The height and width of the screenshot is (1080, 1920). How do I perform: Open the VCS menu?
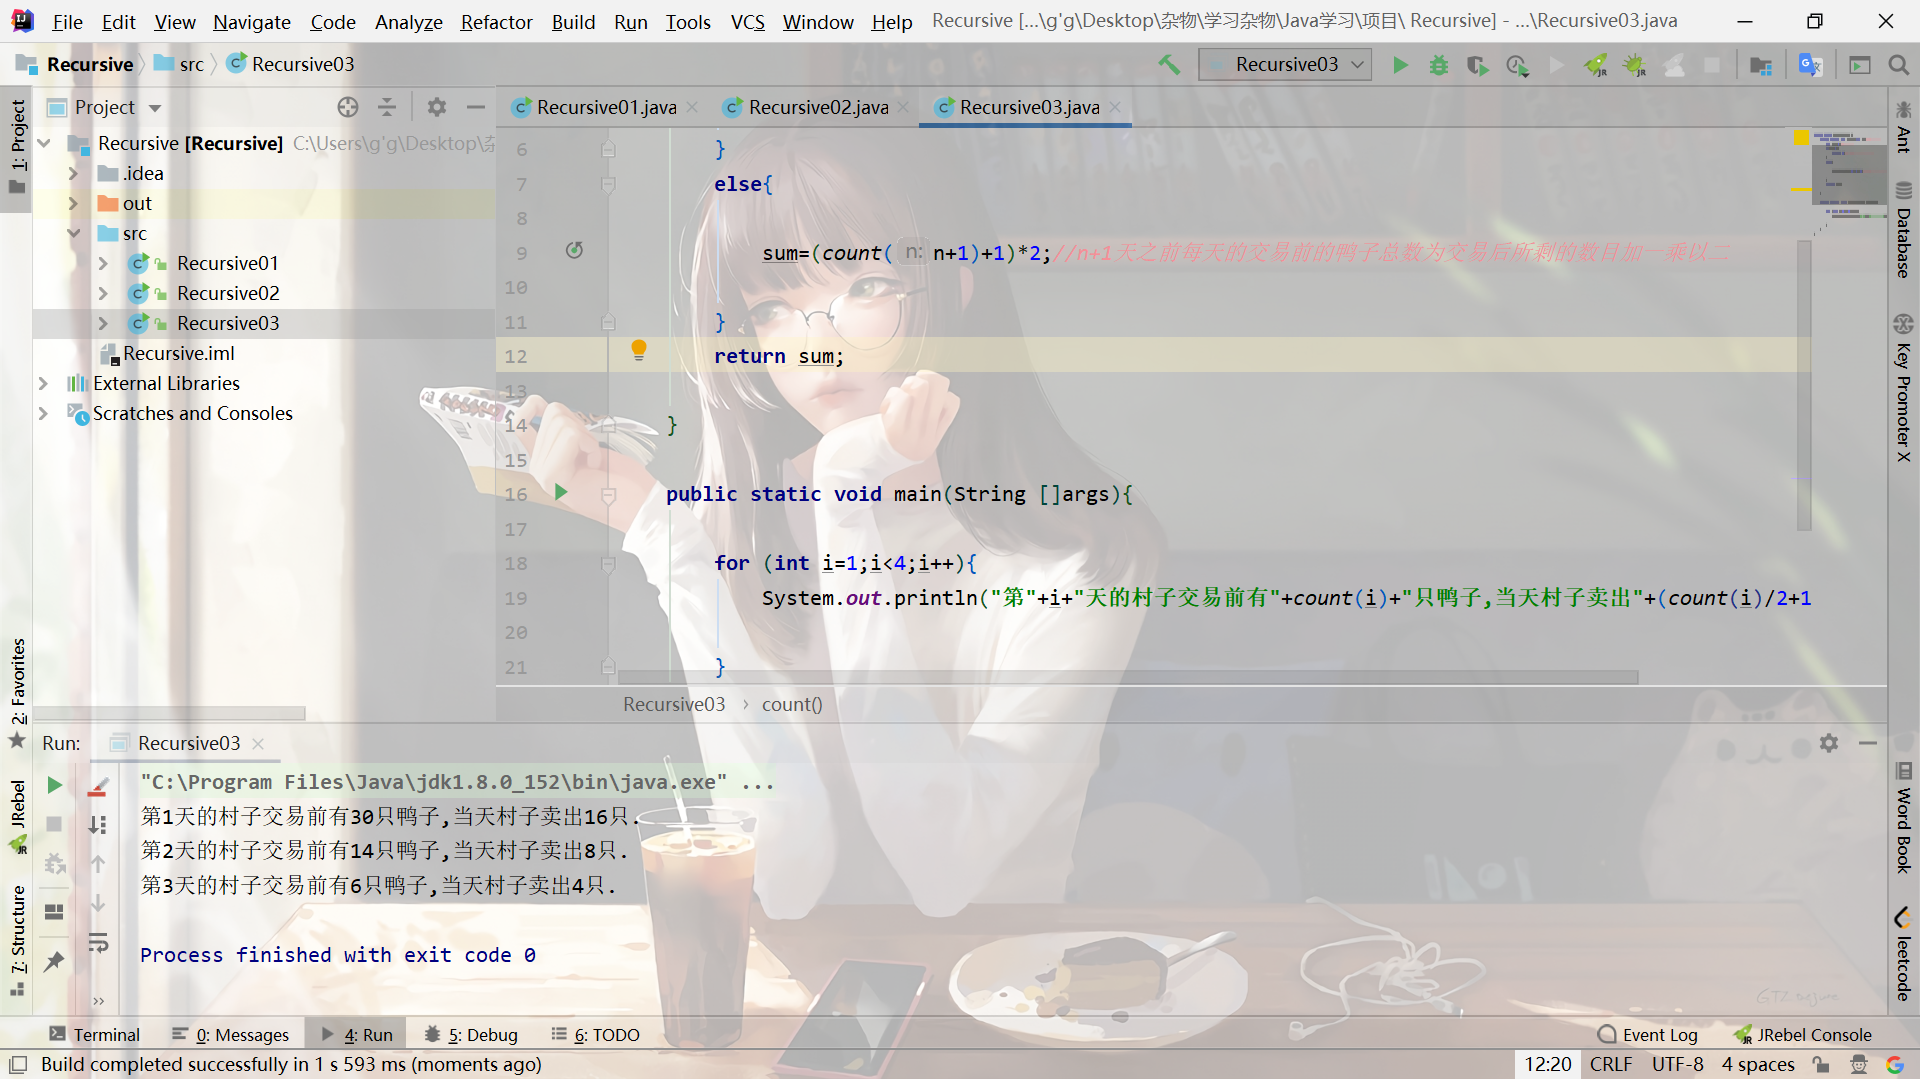[x=747, y=22]
